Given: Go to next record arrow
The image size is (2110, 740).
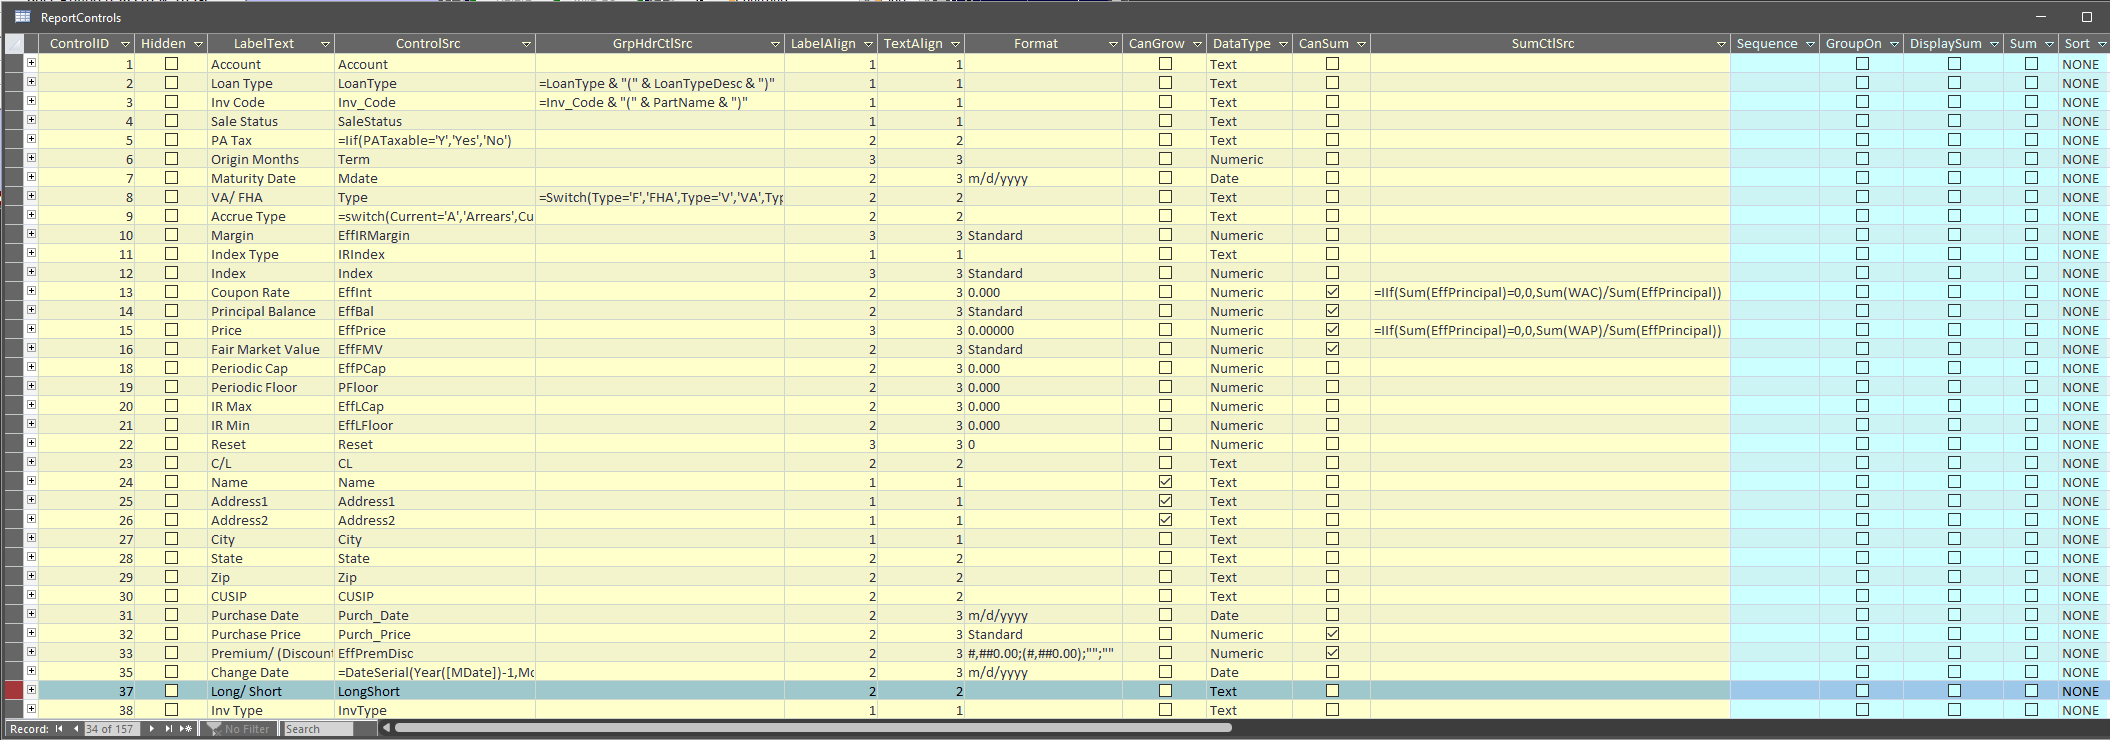Looking at the screenshot, I should tap(151, 729).
